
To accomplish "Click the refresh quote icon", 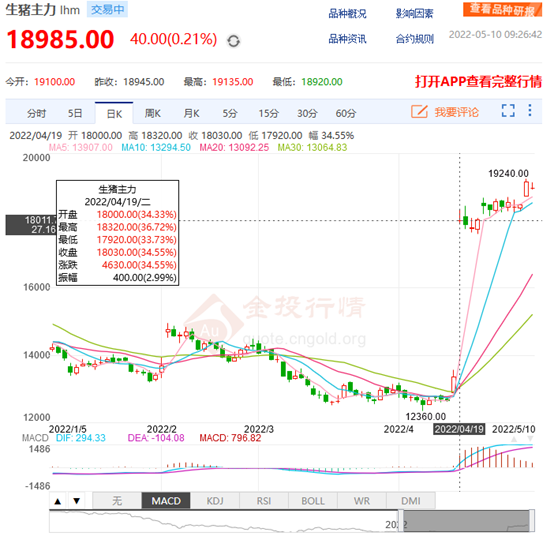I will [x=233, y=41].
